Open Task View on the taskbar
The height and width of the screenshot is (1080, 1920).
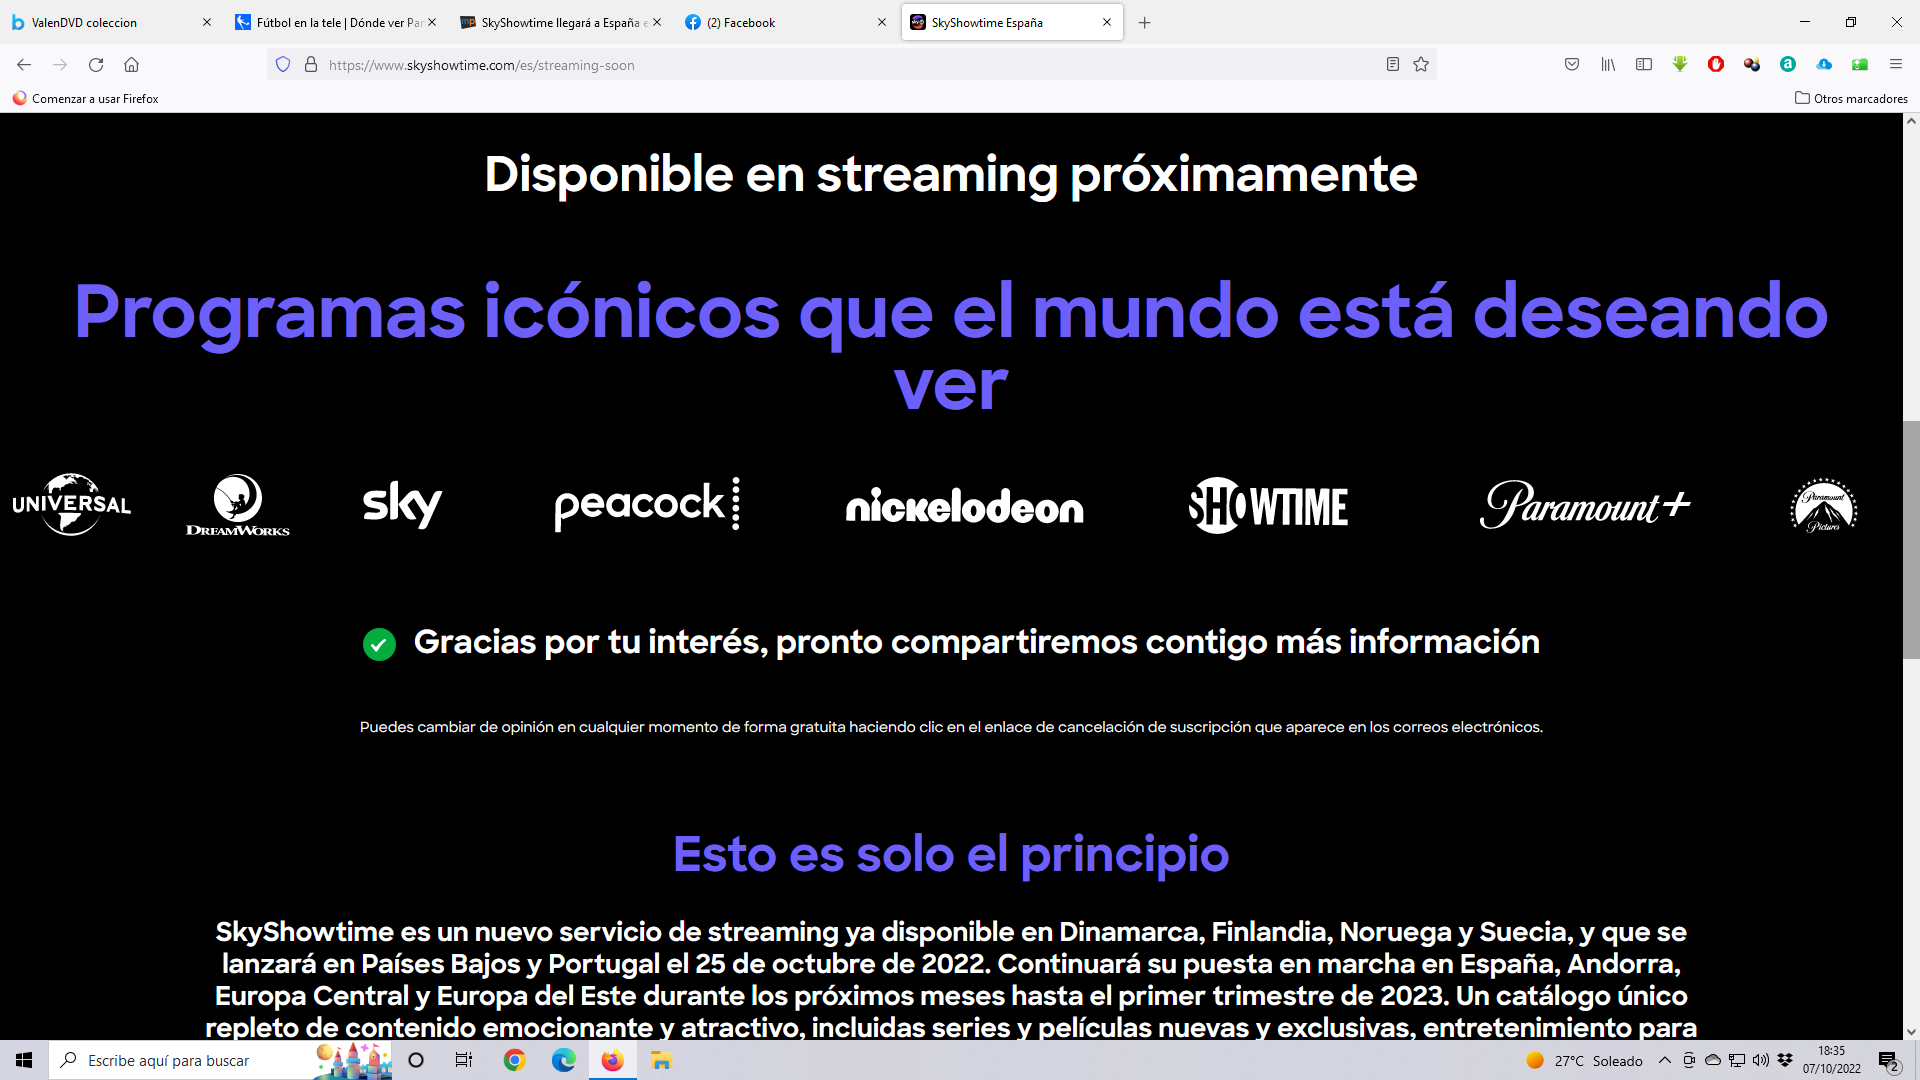pos(464,1060)
